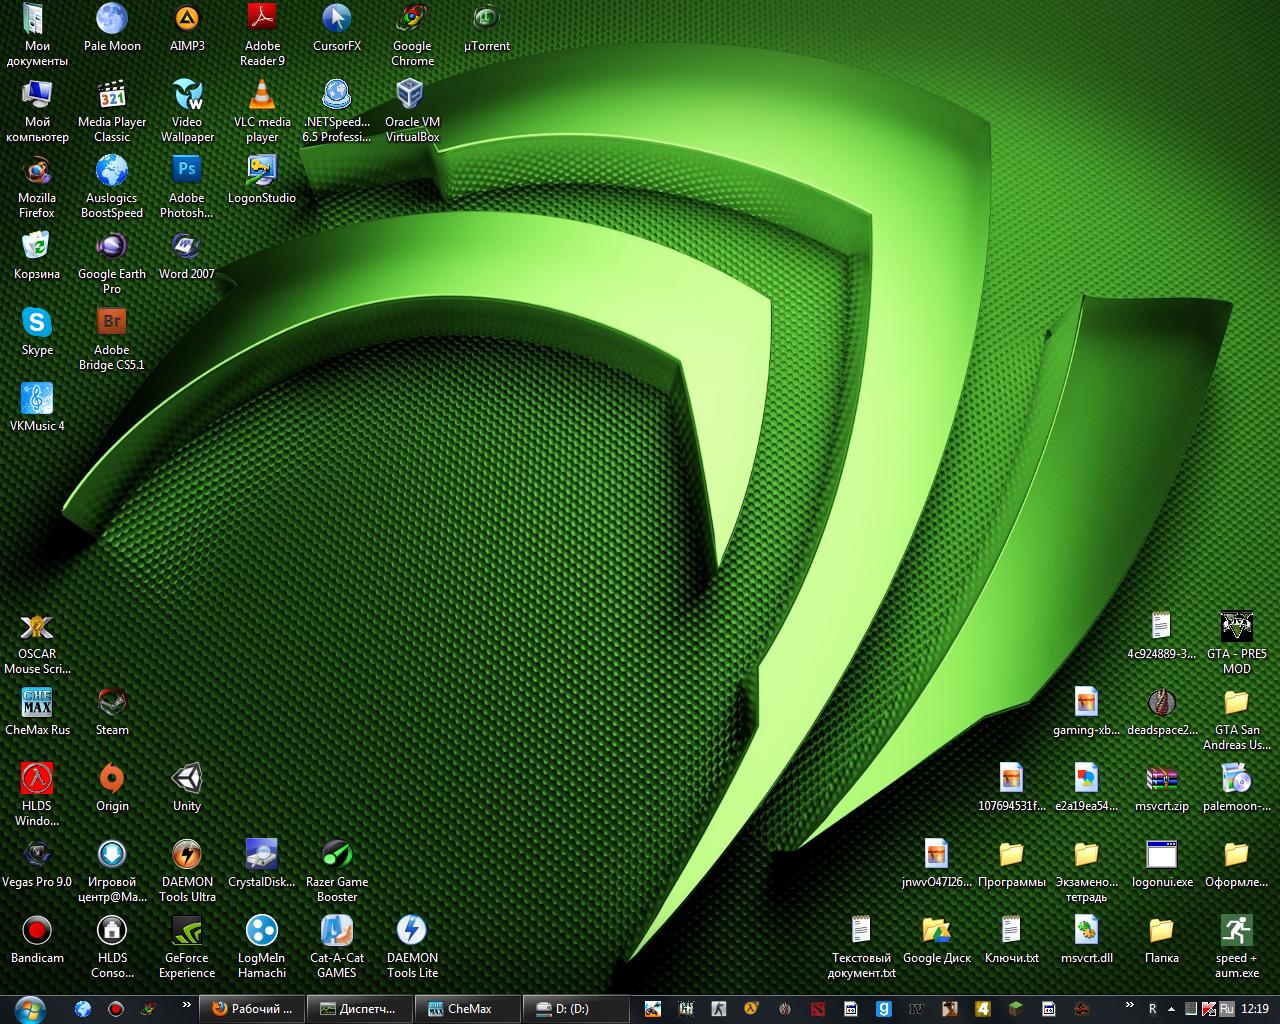Select the msvcrt.dll file icon
Screen dimensions: 1280x1024
click(x=1087, y=940)
